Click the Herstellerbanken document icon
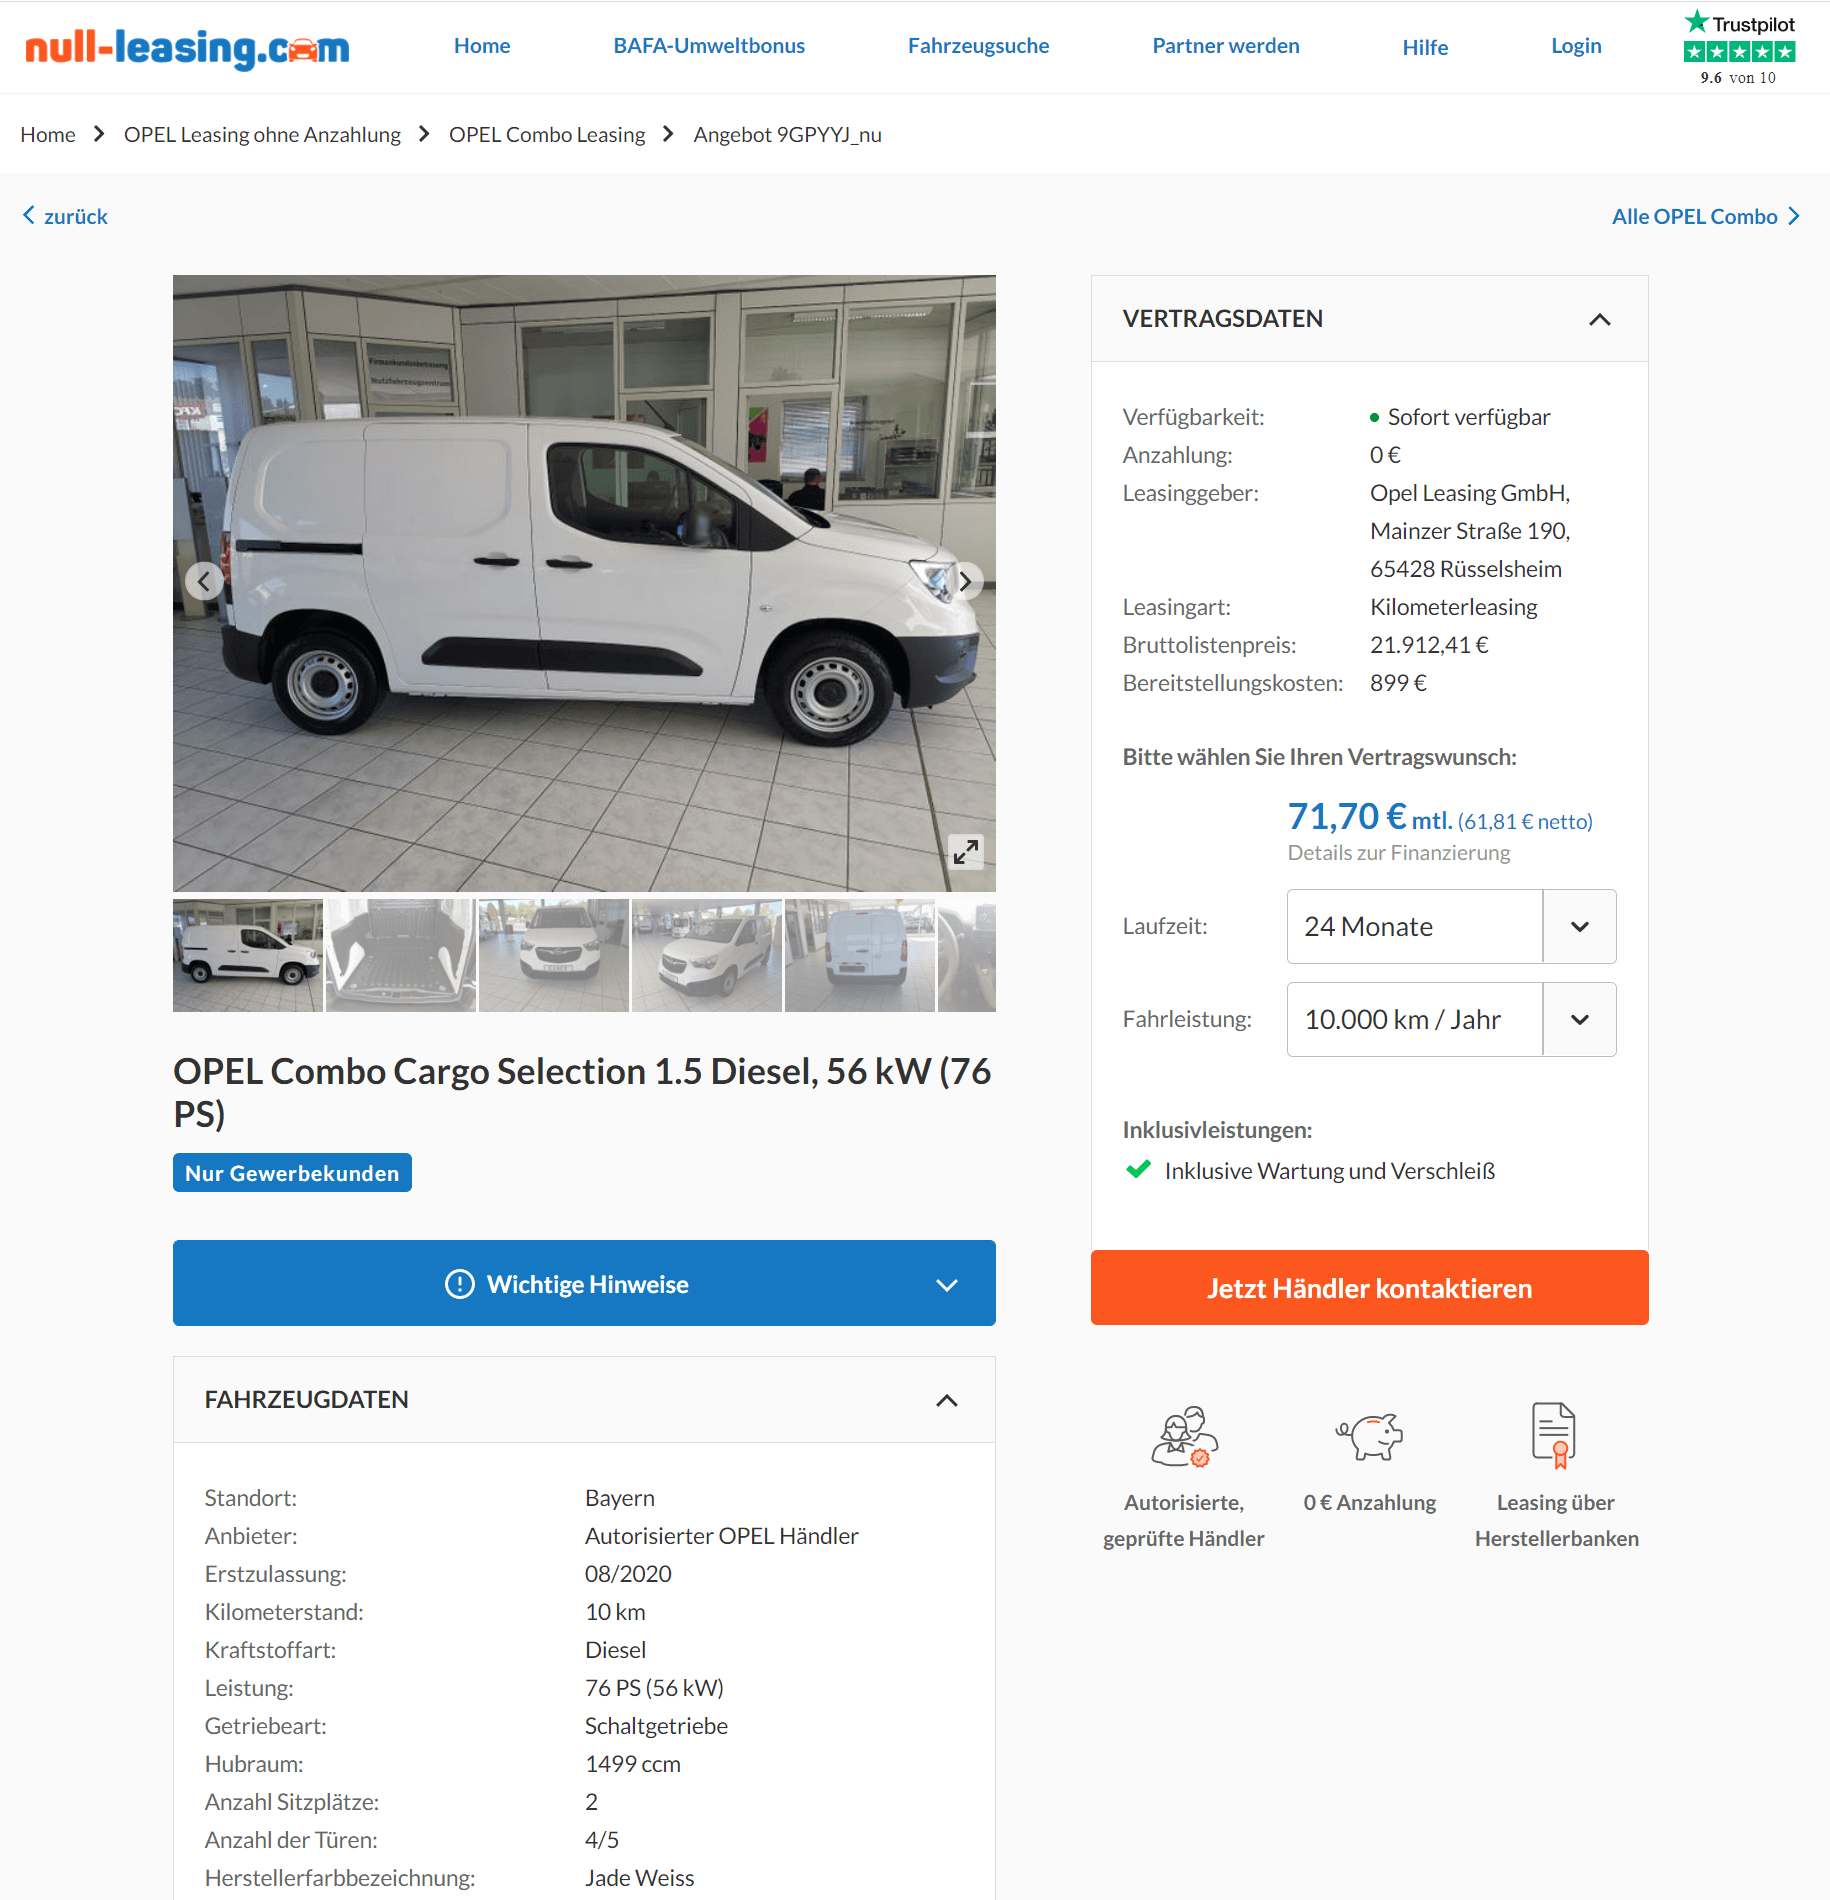This screenshot has width=1830, height=1900. pyautogui.click(x=1555, y=1436)
